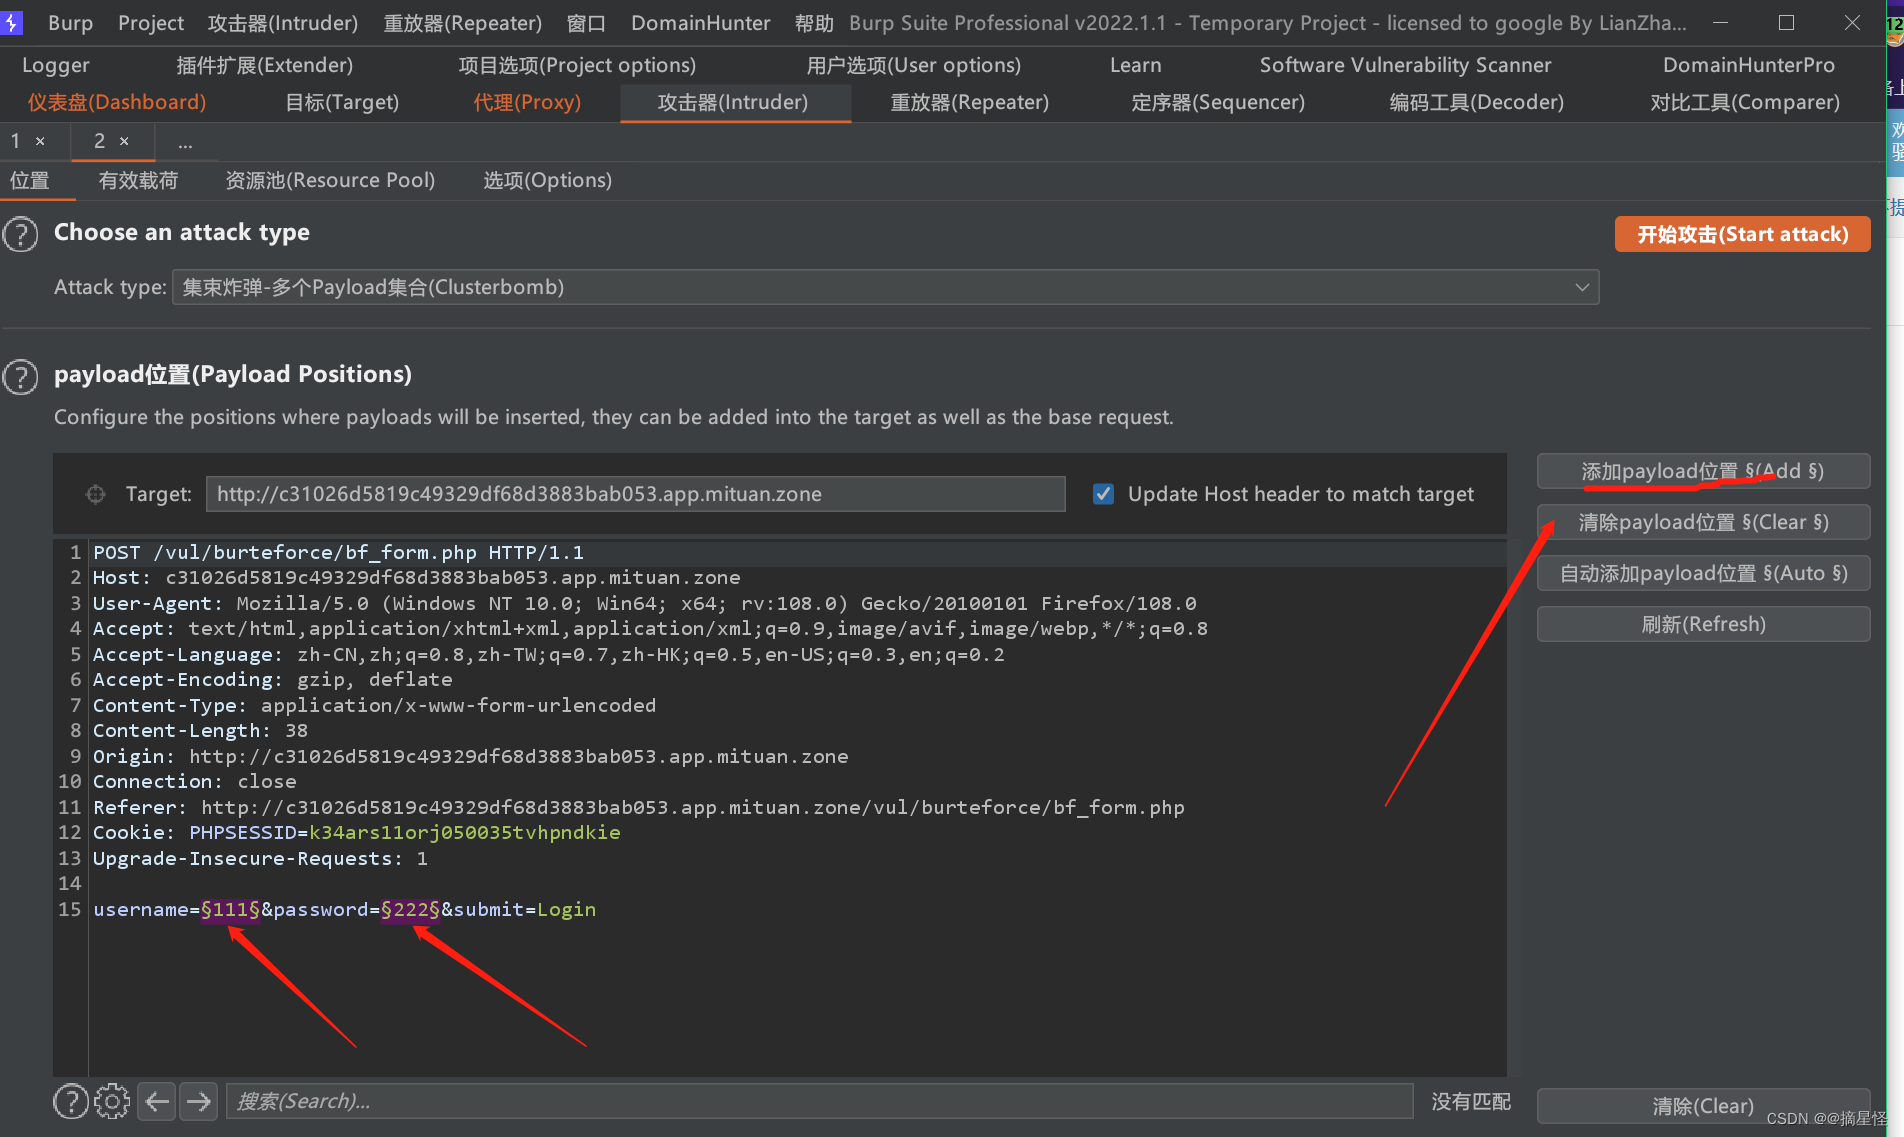Image resolution: width=1904 pixels, height=1137 pixels.
Task: Switch to 定序器(Sequencer) tab
Action: point(1218,102)
